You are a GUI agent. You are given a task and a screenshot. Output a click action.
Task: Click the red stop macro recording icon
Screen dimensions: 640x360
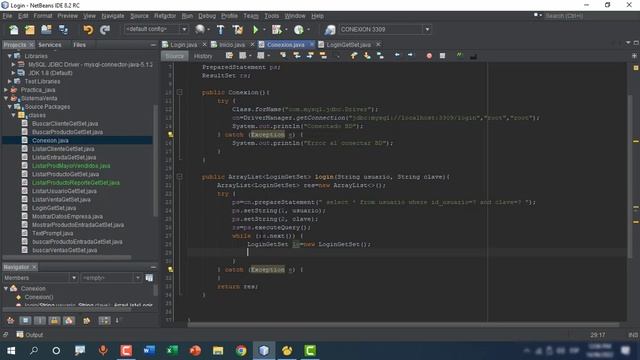point(429,56)
